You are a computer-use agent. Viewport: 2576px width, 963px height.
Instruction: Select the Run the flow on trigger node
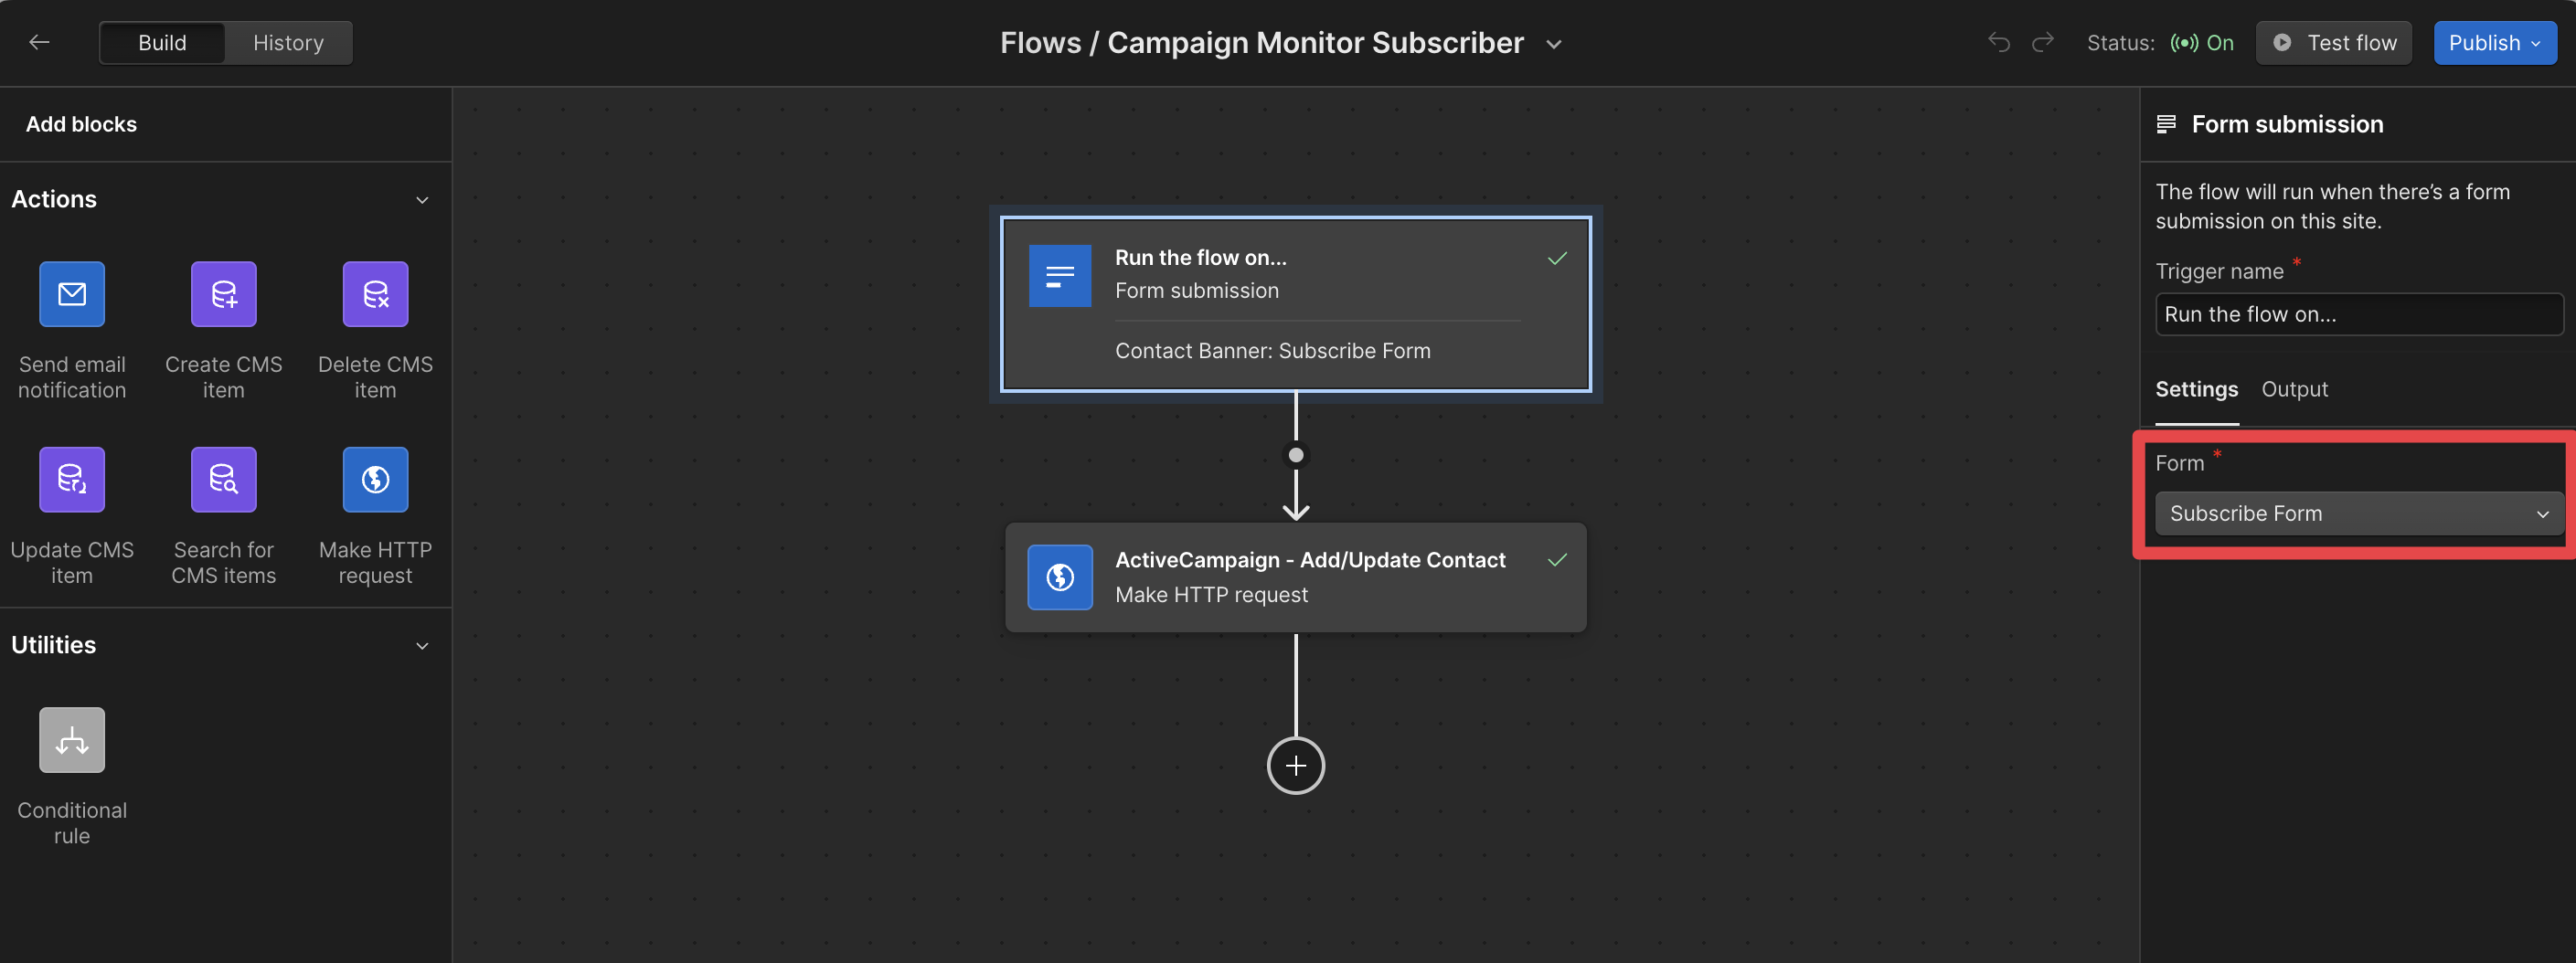(1296, 304)
